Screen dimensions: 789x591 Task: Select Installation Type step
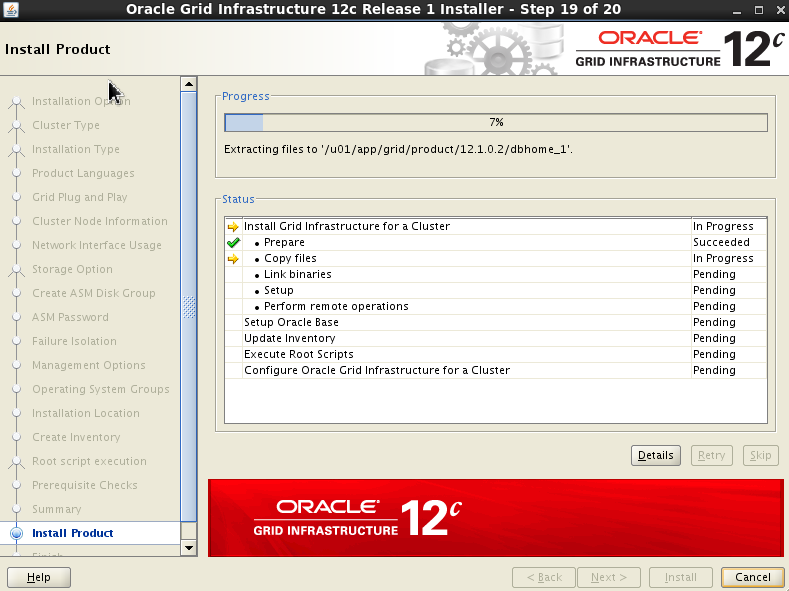pyautogui.click(x=76, y=149)
